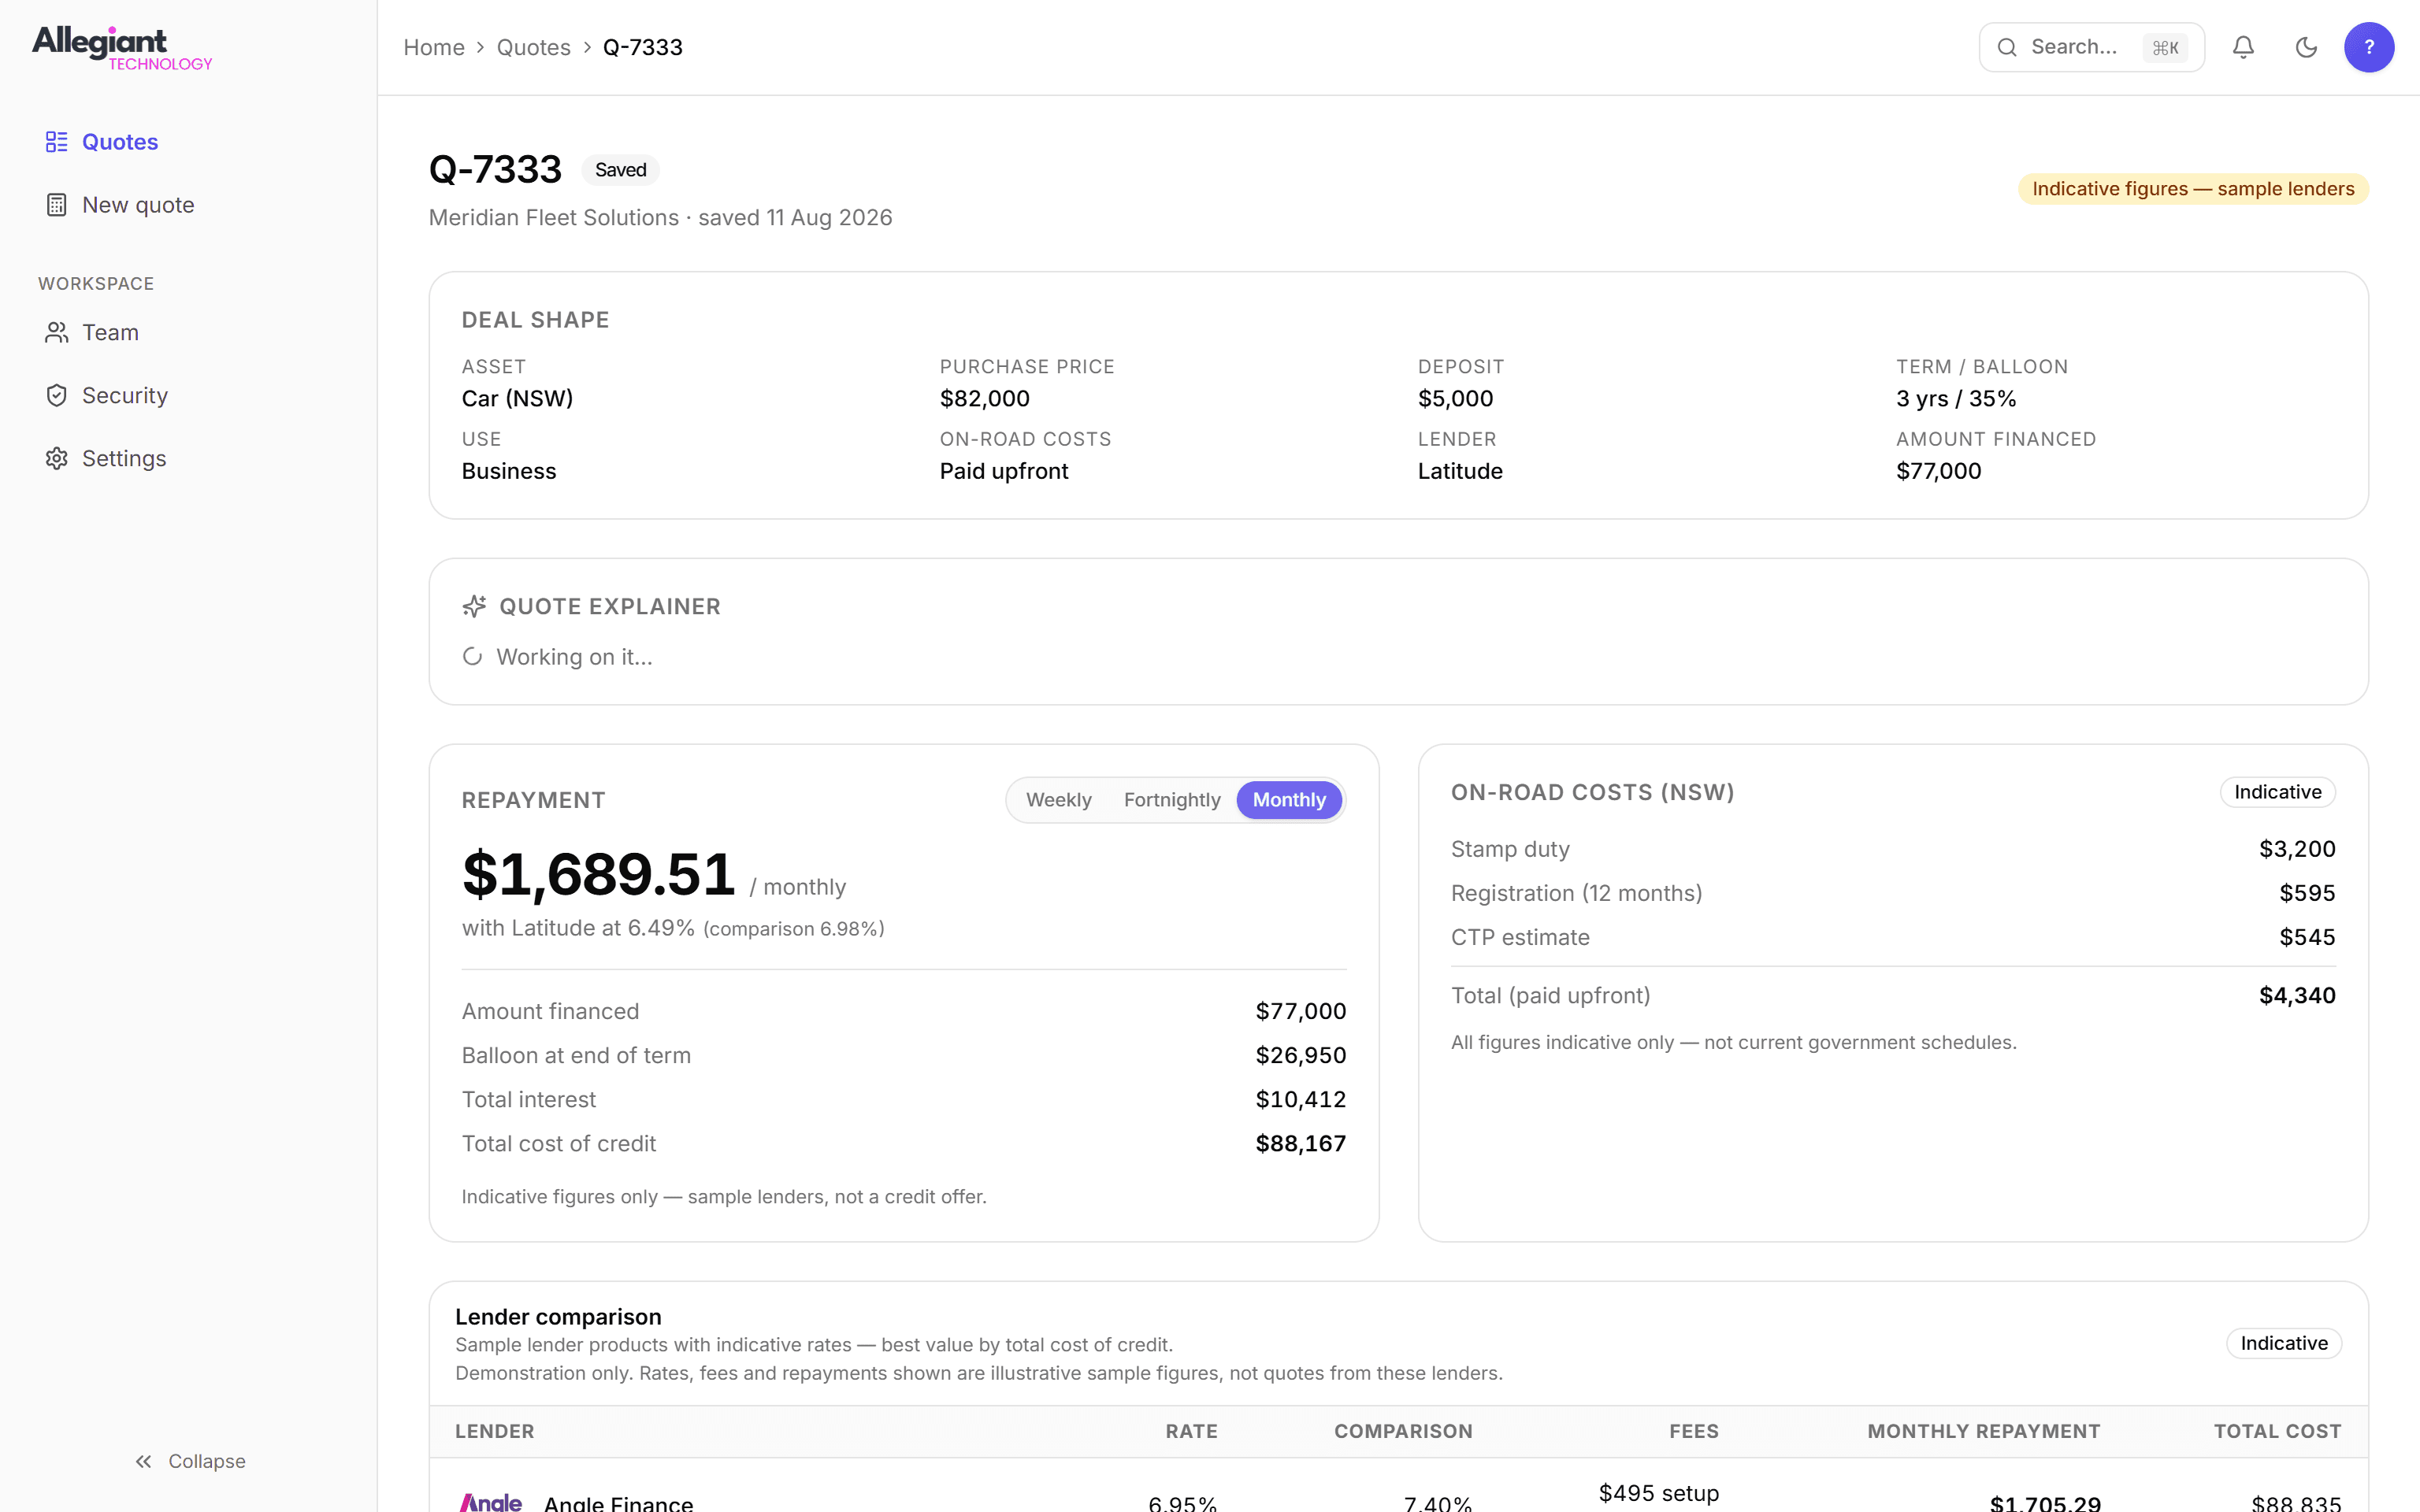
Task: Click Indicative badge in Lender comparison
Action: [2284, 1343]
